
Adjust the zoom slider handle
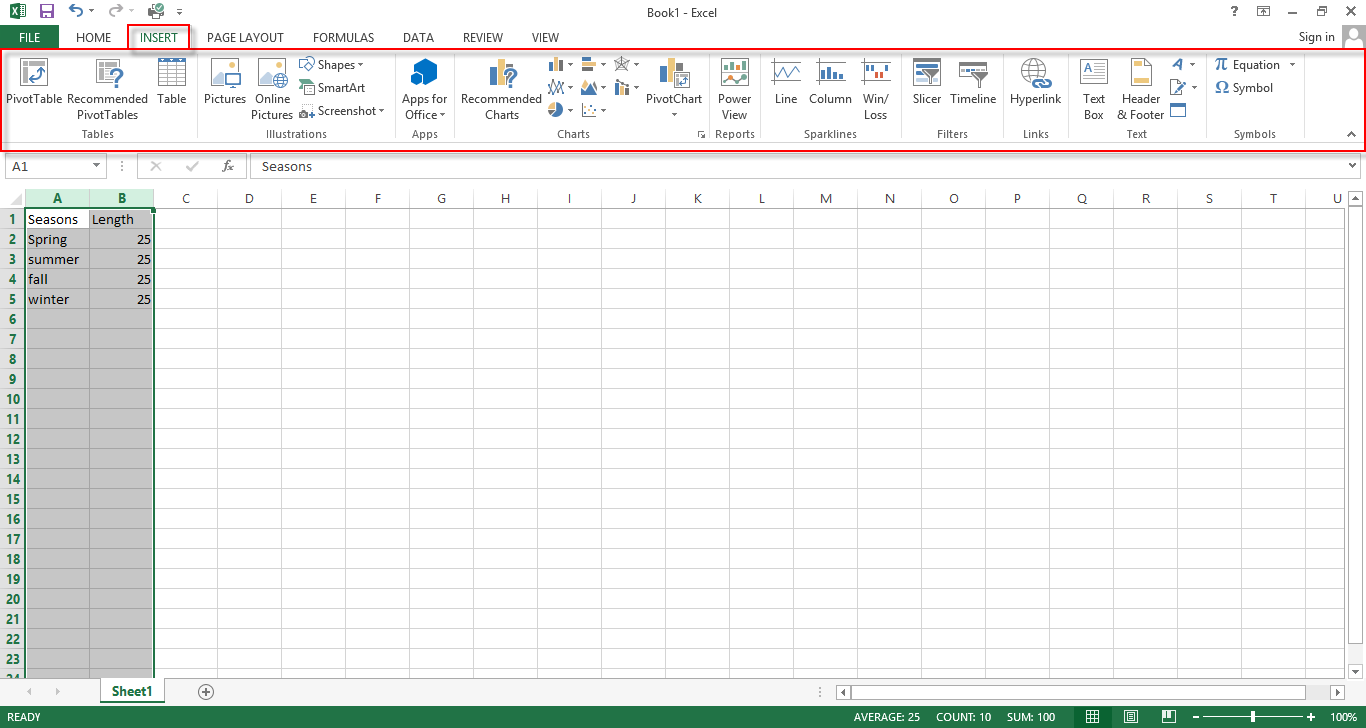[x=1253, y=717]
